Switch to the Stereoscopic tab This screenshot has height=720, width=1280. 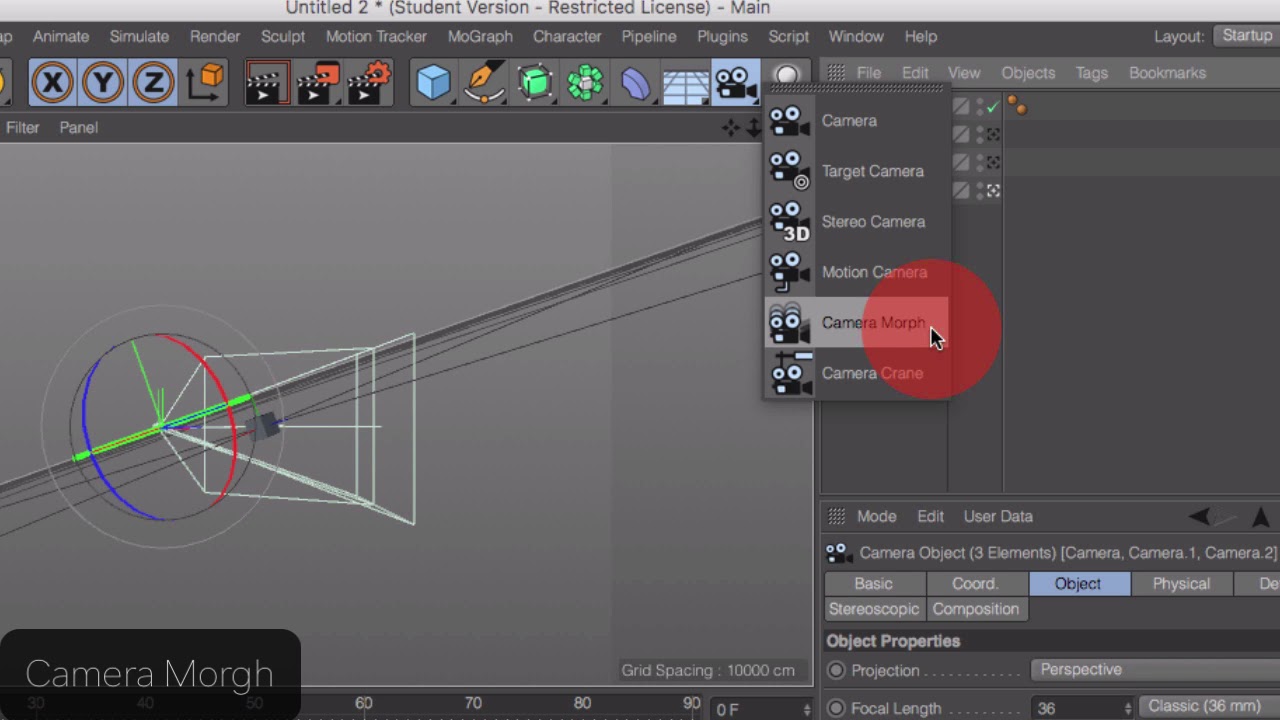click(874, 609)
